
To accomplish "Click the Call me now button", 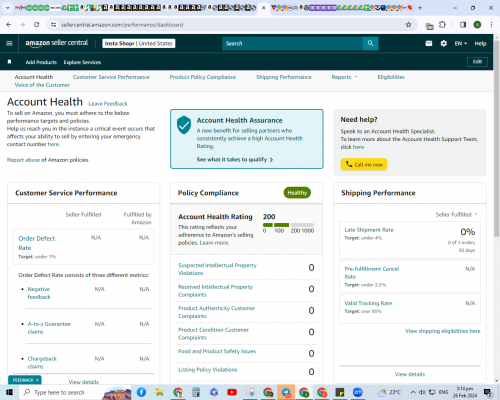I will pyautogui.click(x=364, y=164).
